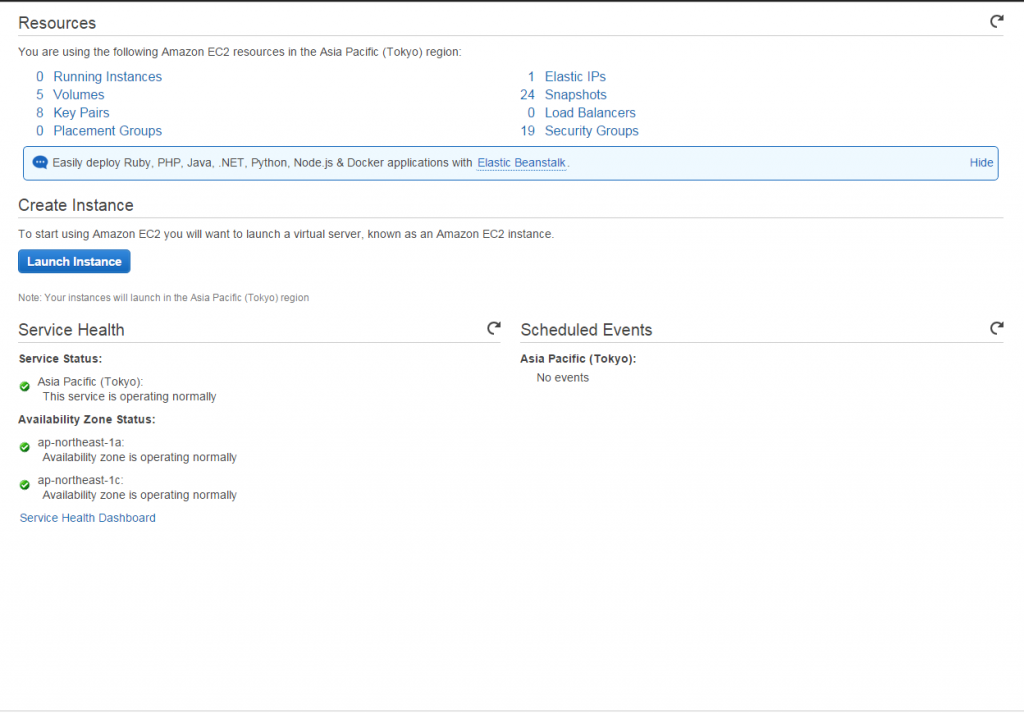Click the count 0 beside Placement Groups
The width and height of the screenshot is (1024, 713).
(x=40, y=131)
